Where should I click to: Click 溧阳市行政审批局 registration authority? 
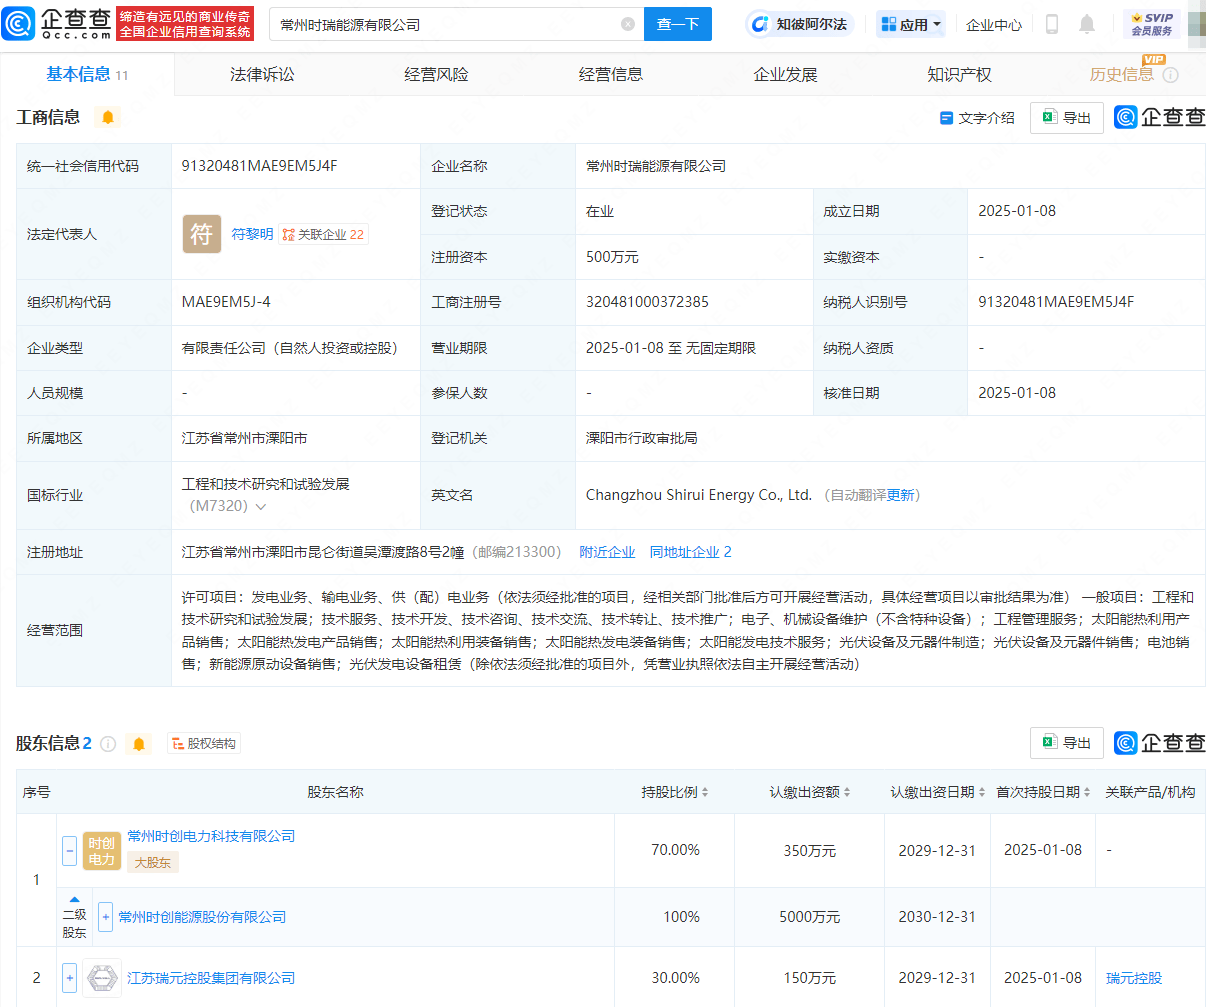(x=642, y=438)
